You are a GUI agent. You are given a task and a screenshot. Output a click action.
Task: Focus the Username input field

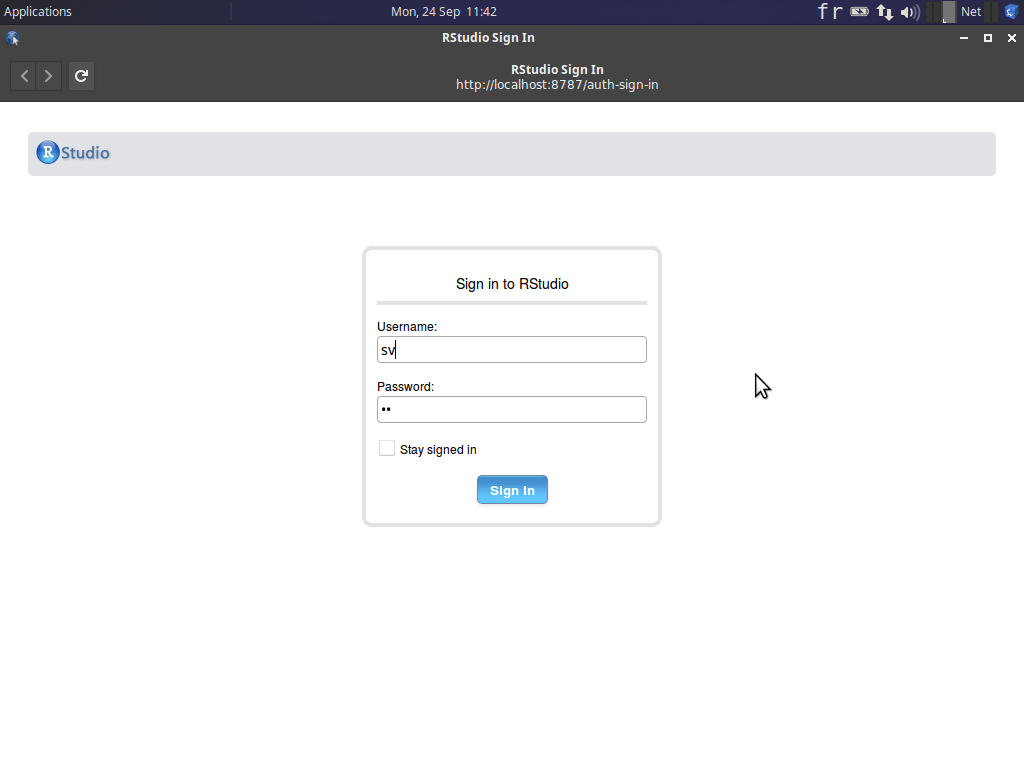[511, 349]
